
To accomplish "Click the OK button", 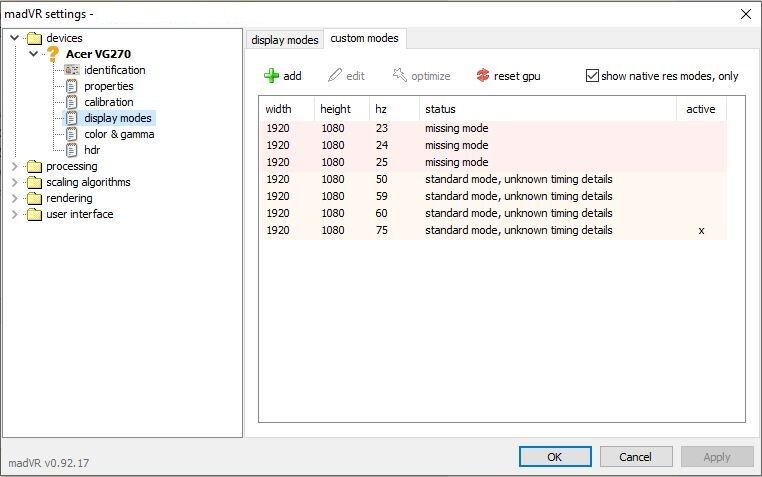I will pos(555,457).
